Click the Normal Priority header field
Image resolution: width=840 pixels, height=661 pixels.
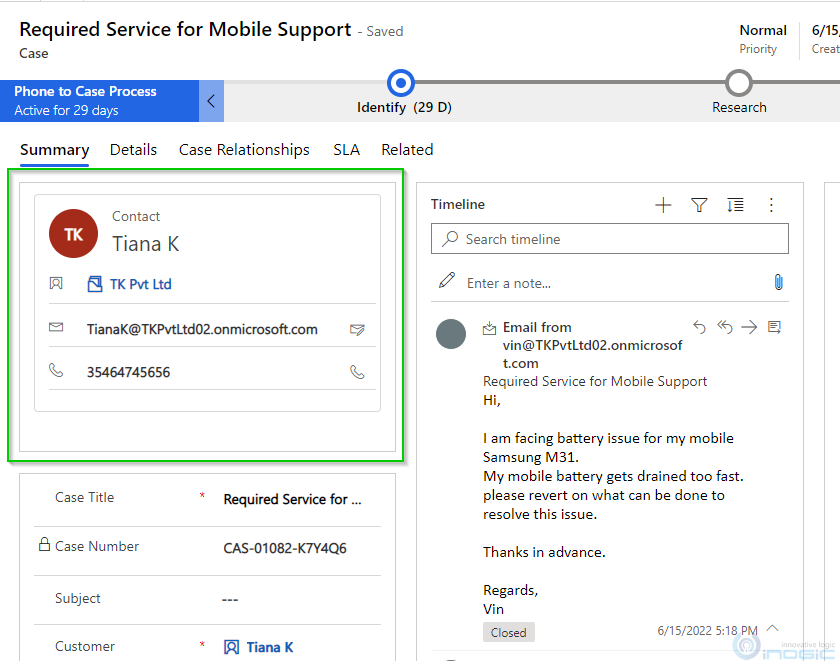[x=763, y=39]
